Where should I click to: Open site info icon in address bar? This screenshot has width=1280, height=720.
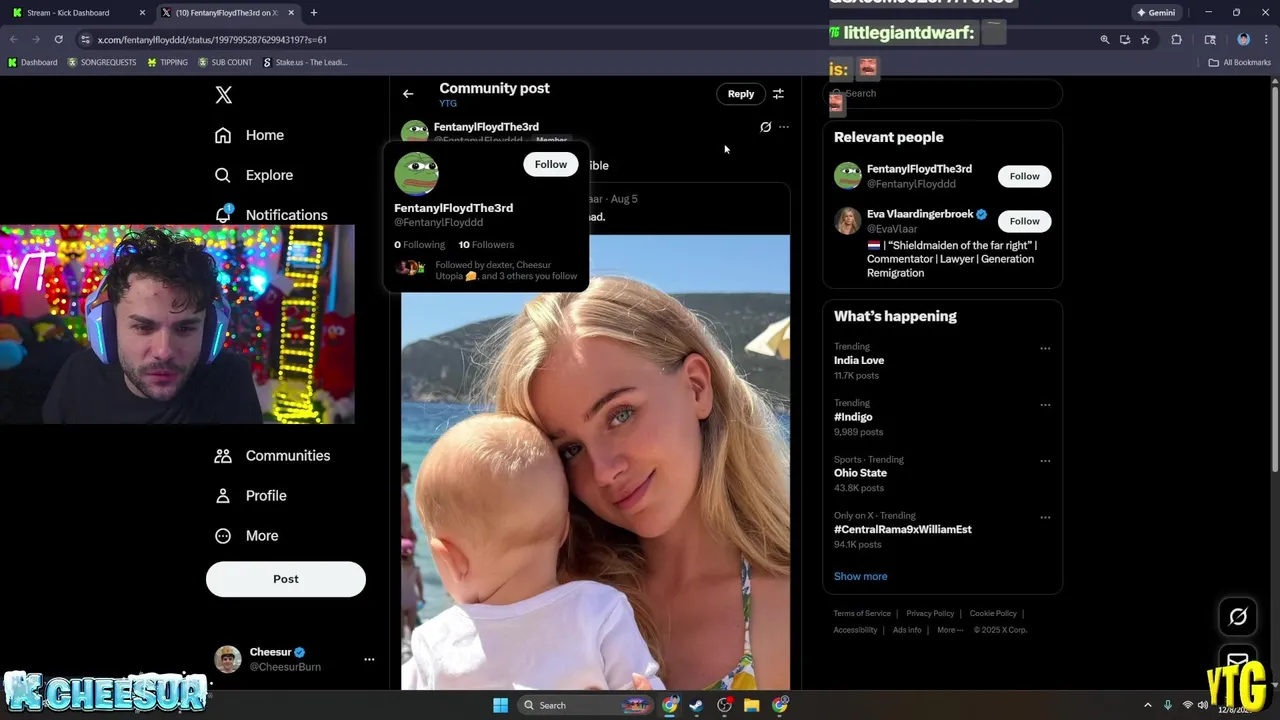tap(85, 40)
